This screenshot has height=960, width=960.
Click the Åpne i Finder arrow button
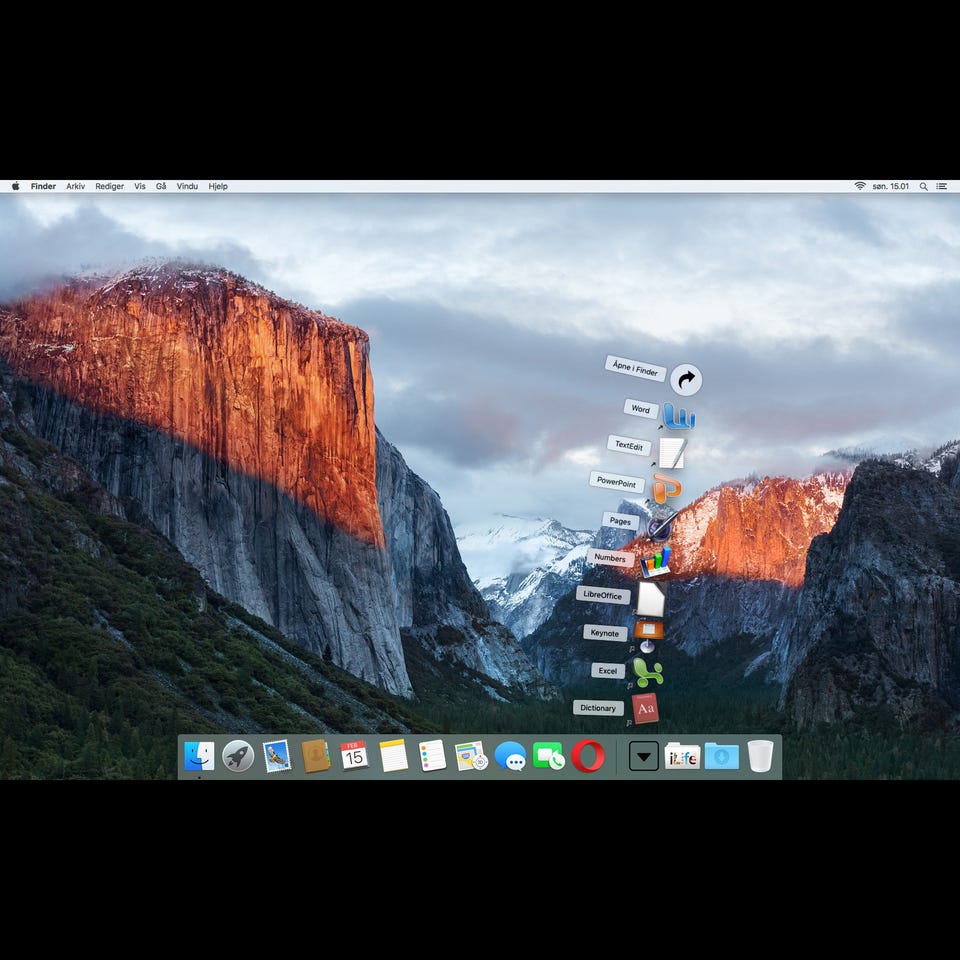[686, 380]
